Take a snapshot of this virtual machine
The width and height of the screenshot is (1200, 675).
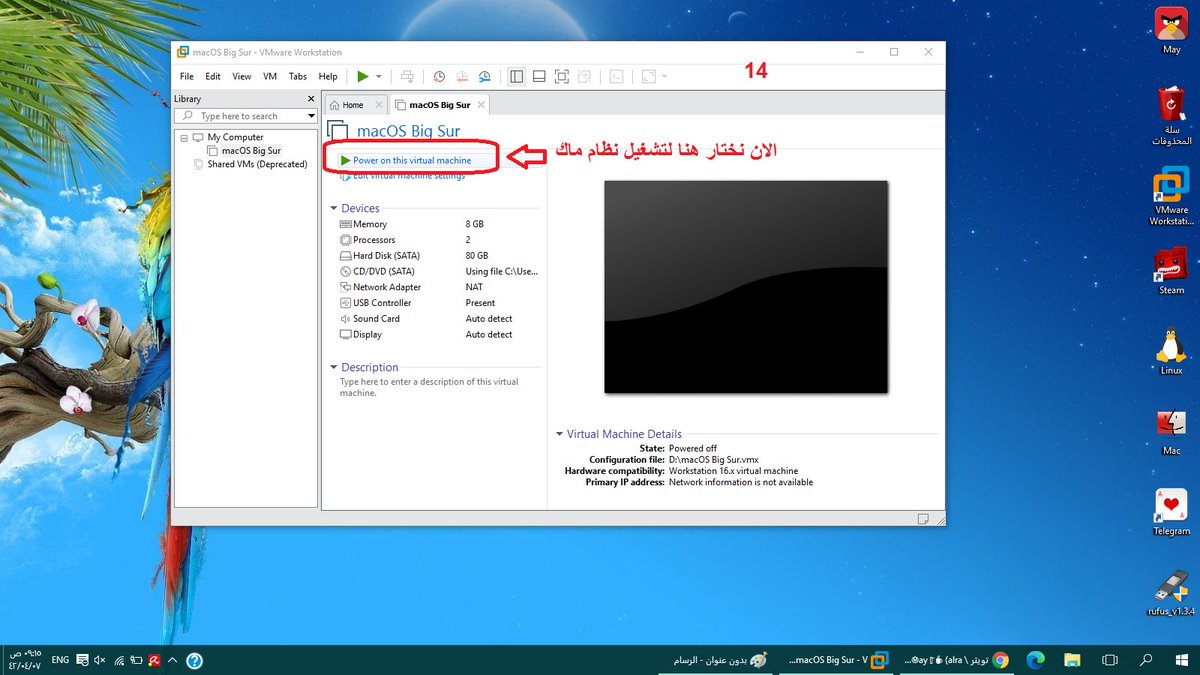[x=439, y=76]
